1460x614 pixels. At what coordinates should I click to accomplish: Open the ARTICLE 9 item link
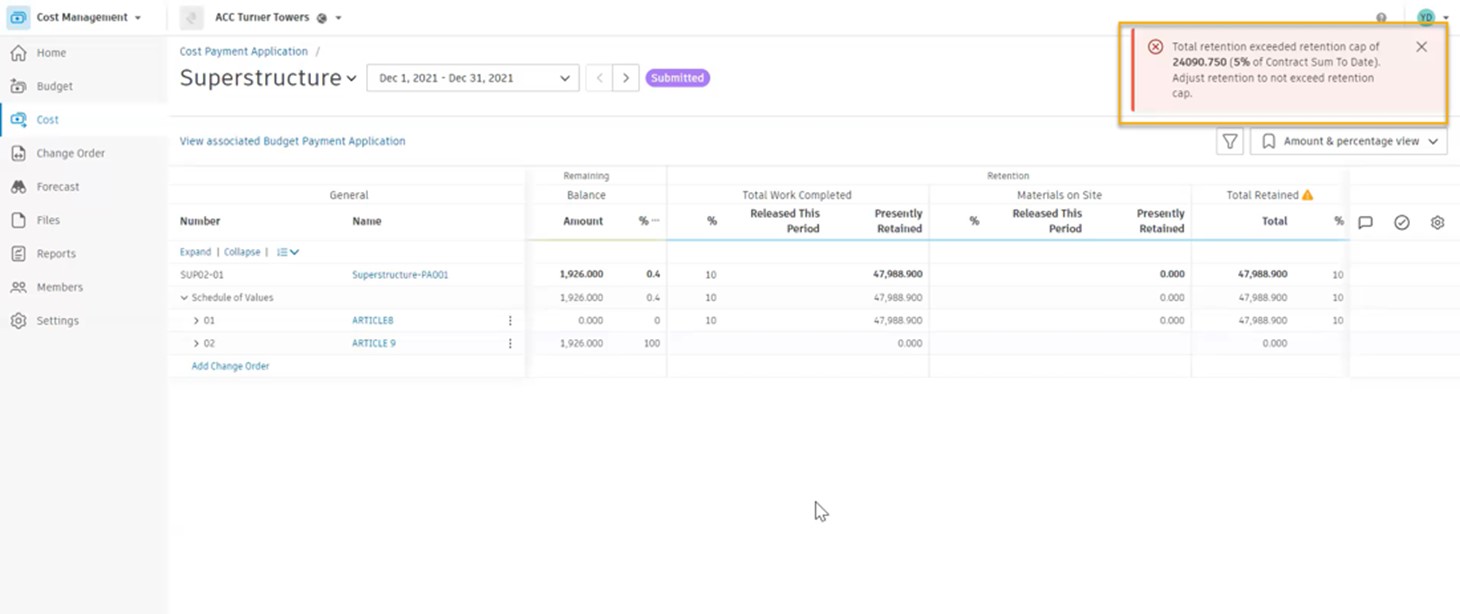pos(374,344)
